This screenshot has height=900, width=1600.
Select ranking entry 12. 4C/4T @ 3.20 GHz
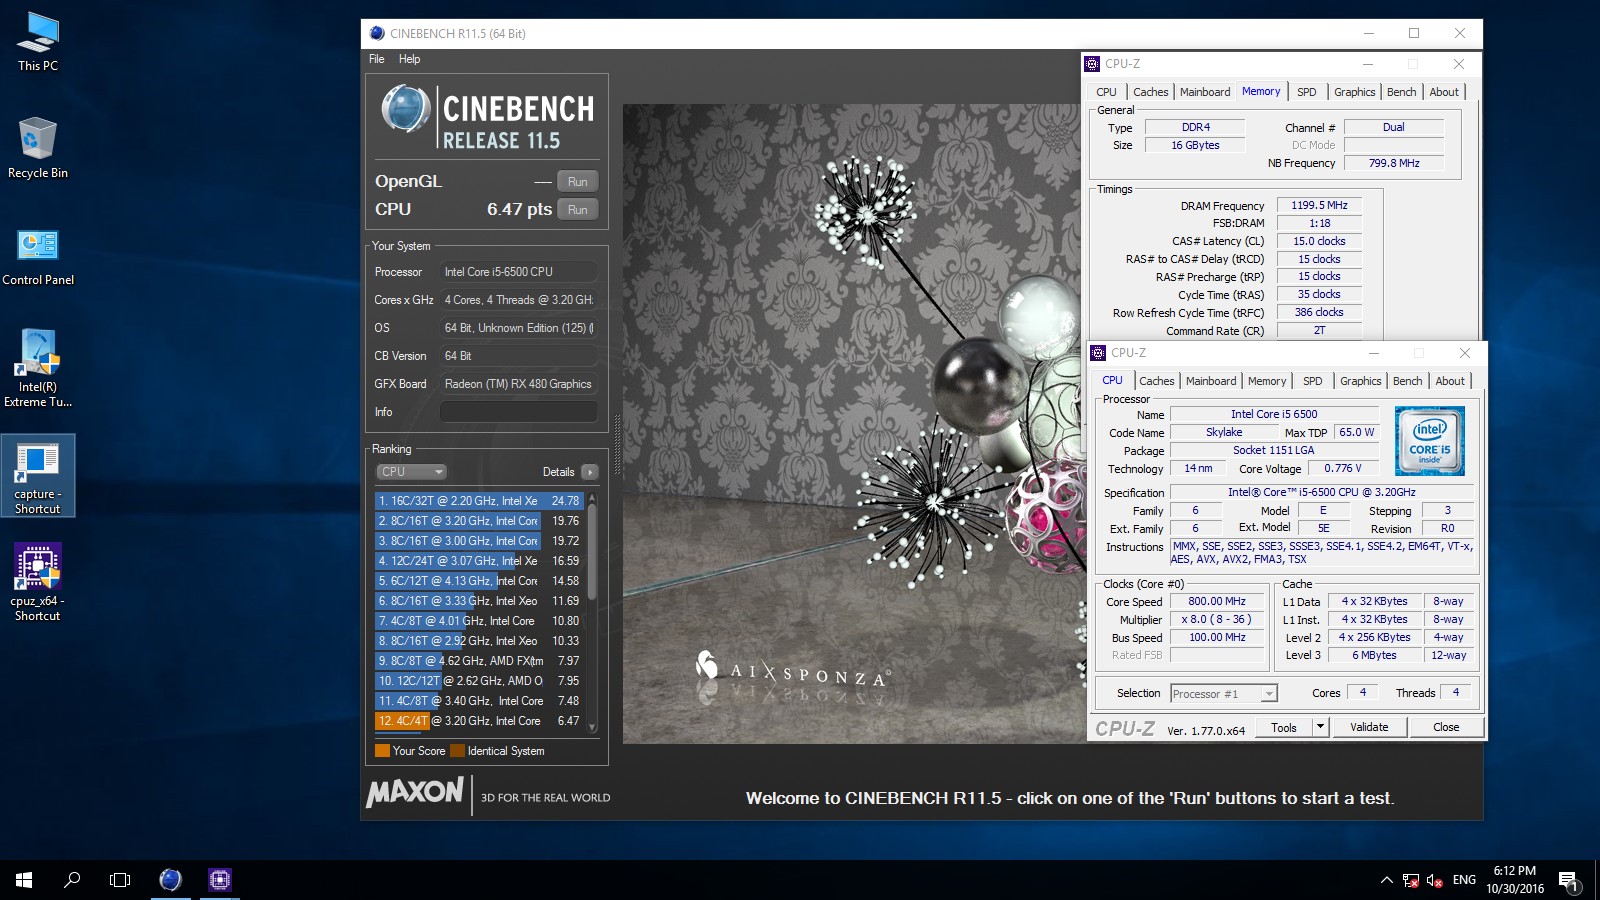478,721
